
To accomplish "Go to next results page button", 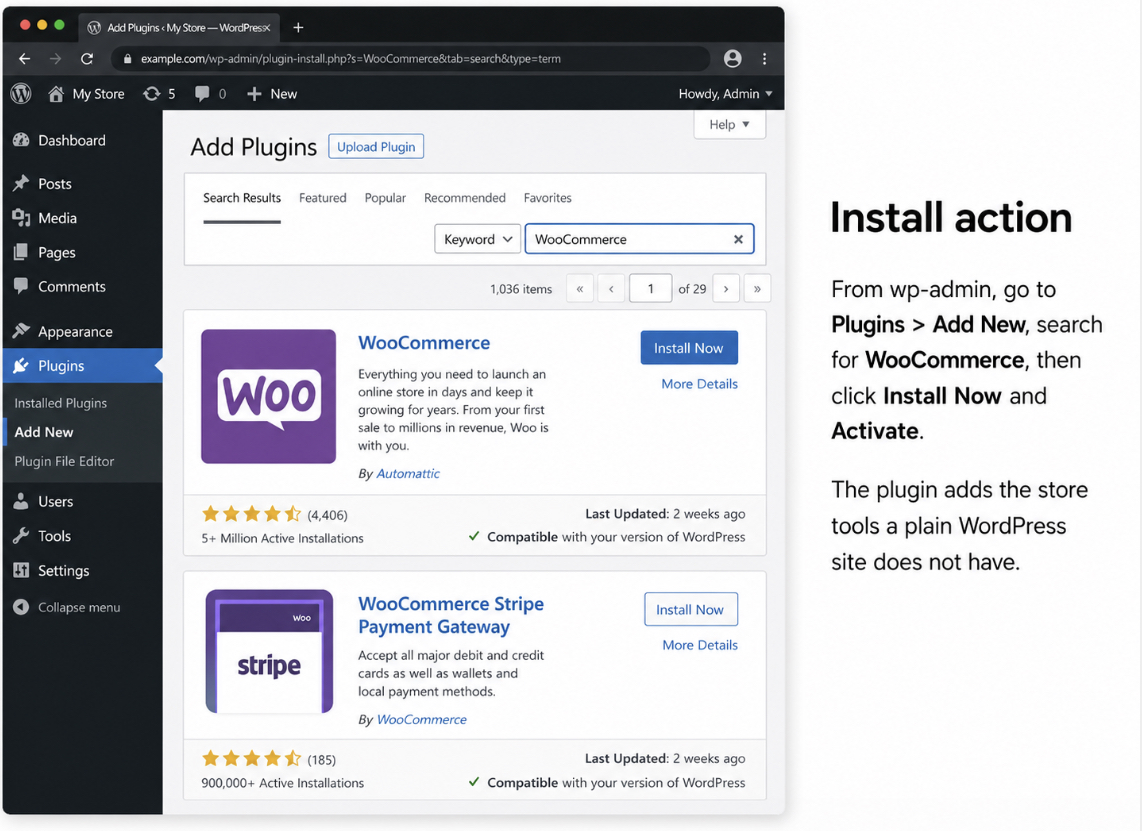I will click(x=726, y=288).
